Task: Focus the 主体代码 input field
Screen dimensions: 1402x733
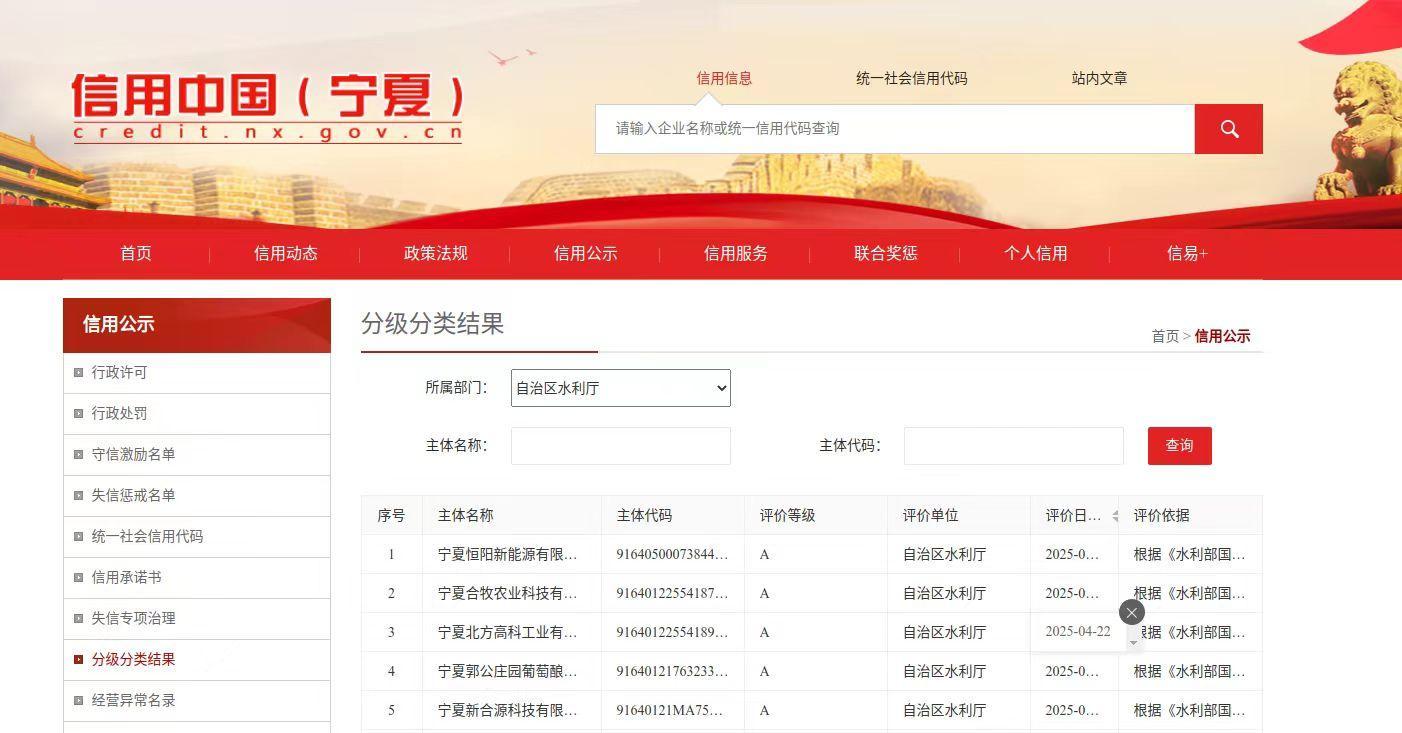Action: pos(1013,446)
